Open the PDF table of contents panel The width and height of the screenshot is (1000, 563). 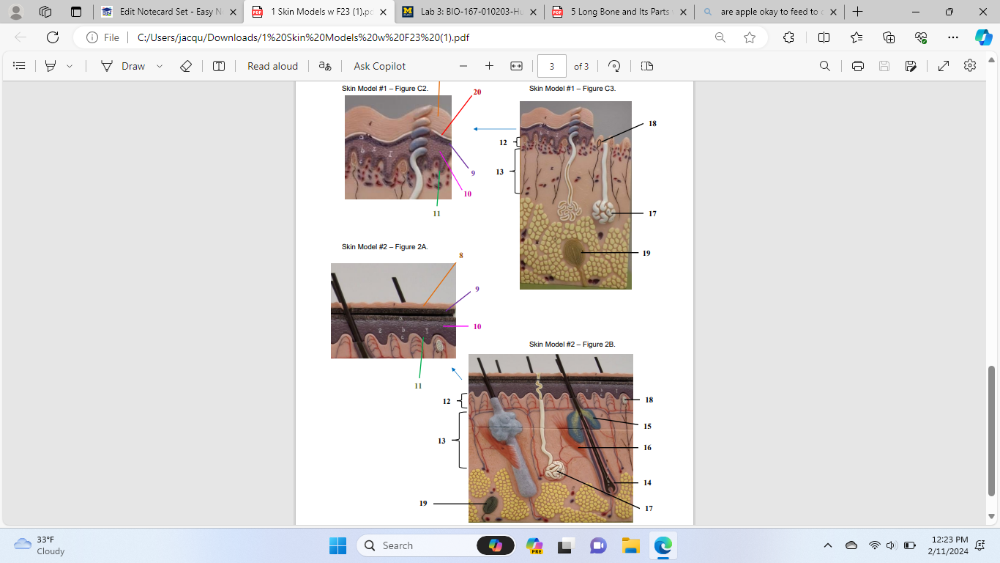click(x=19, y=66)
